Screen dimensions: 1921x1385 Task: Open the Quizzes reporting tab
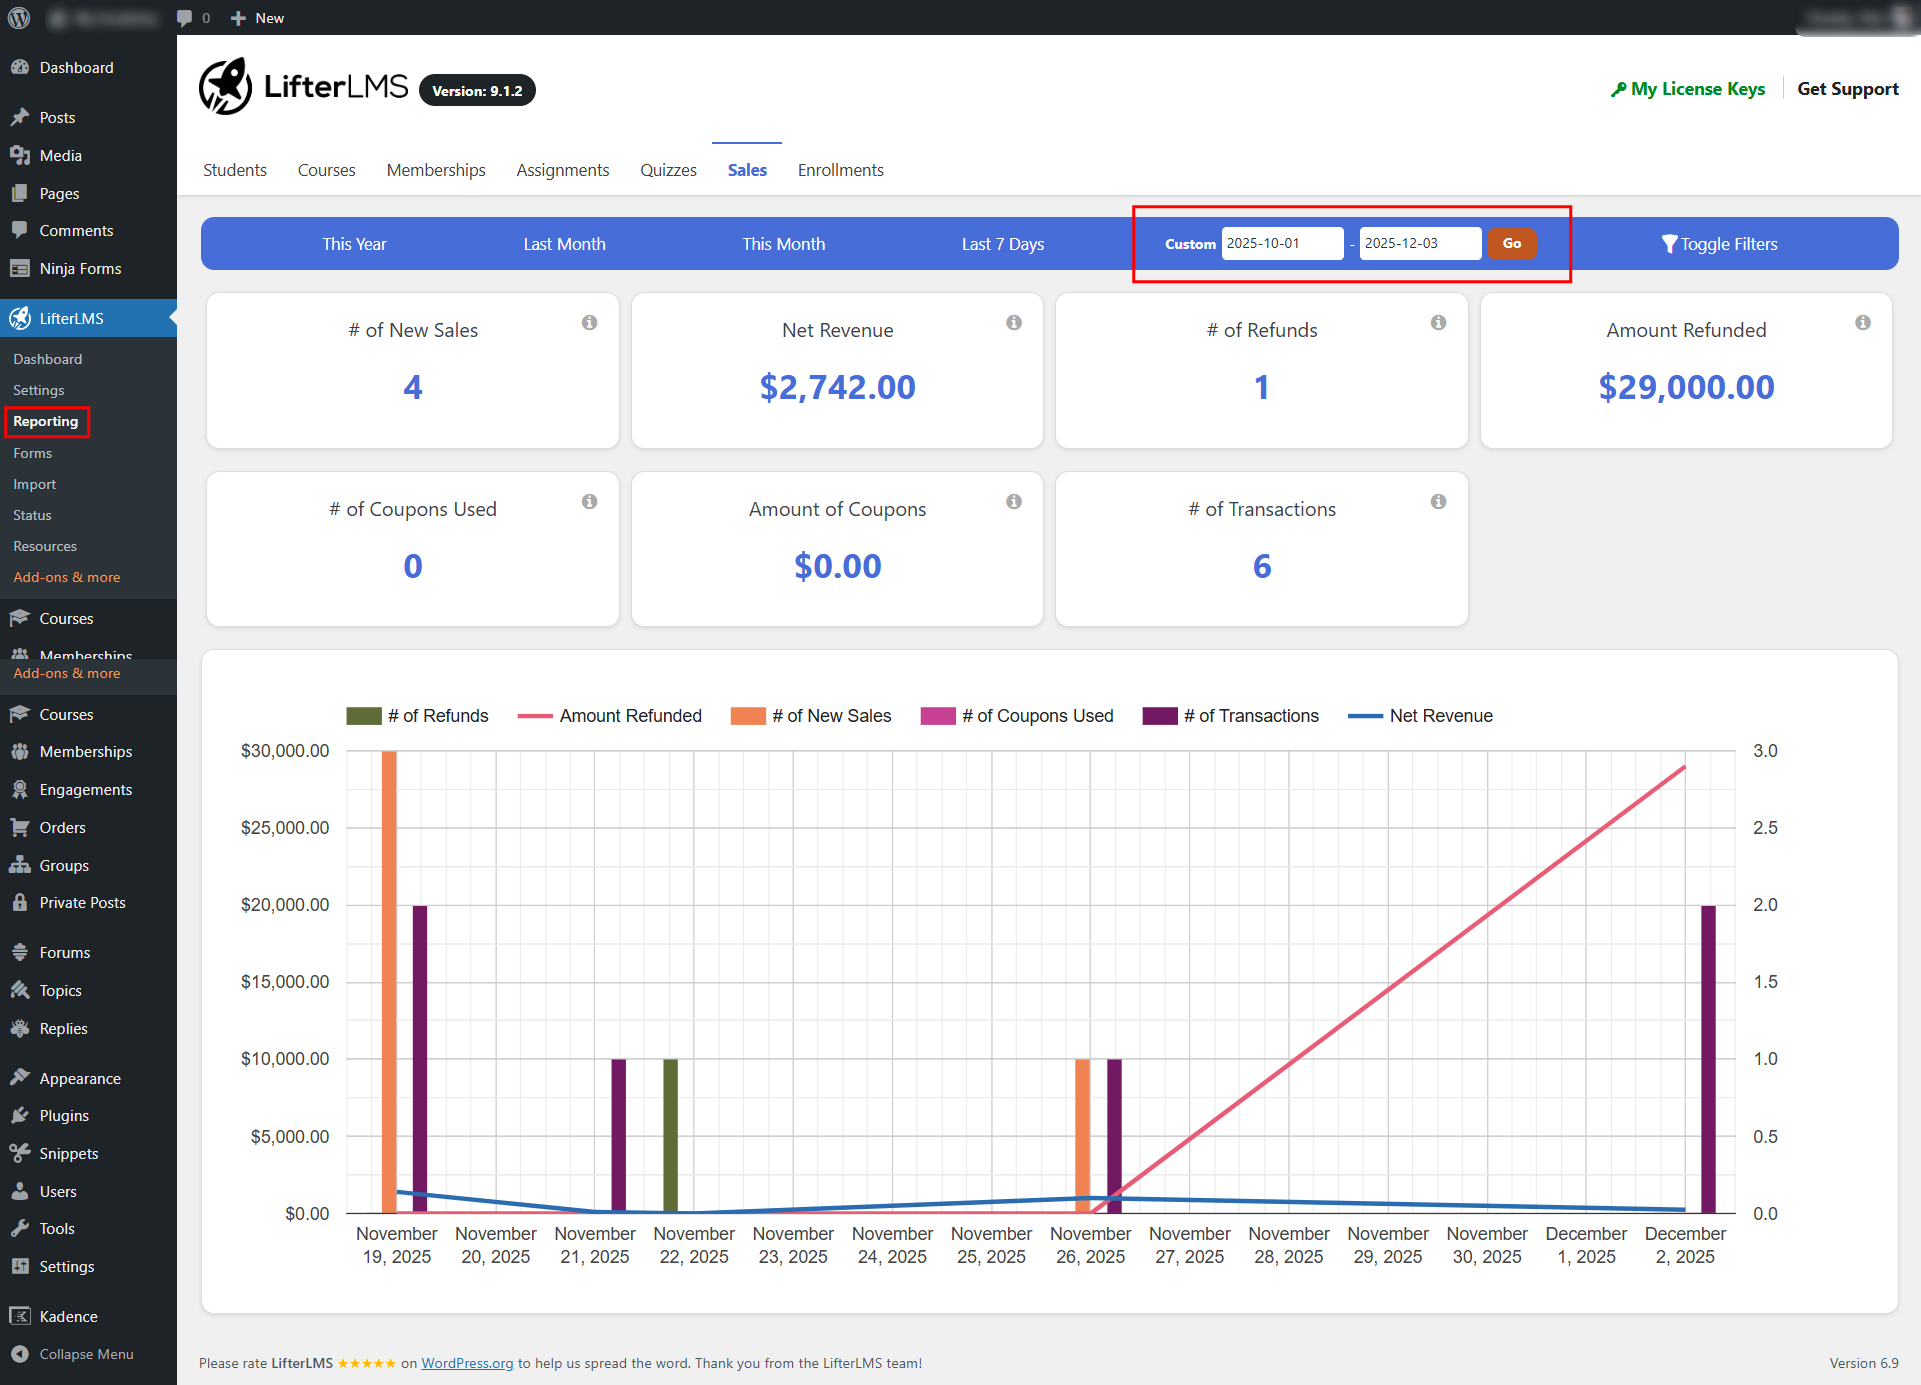(x=669, y=170)
